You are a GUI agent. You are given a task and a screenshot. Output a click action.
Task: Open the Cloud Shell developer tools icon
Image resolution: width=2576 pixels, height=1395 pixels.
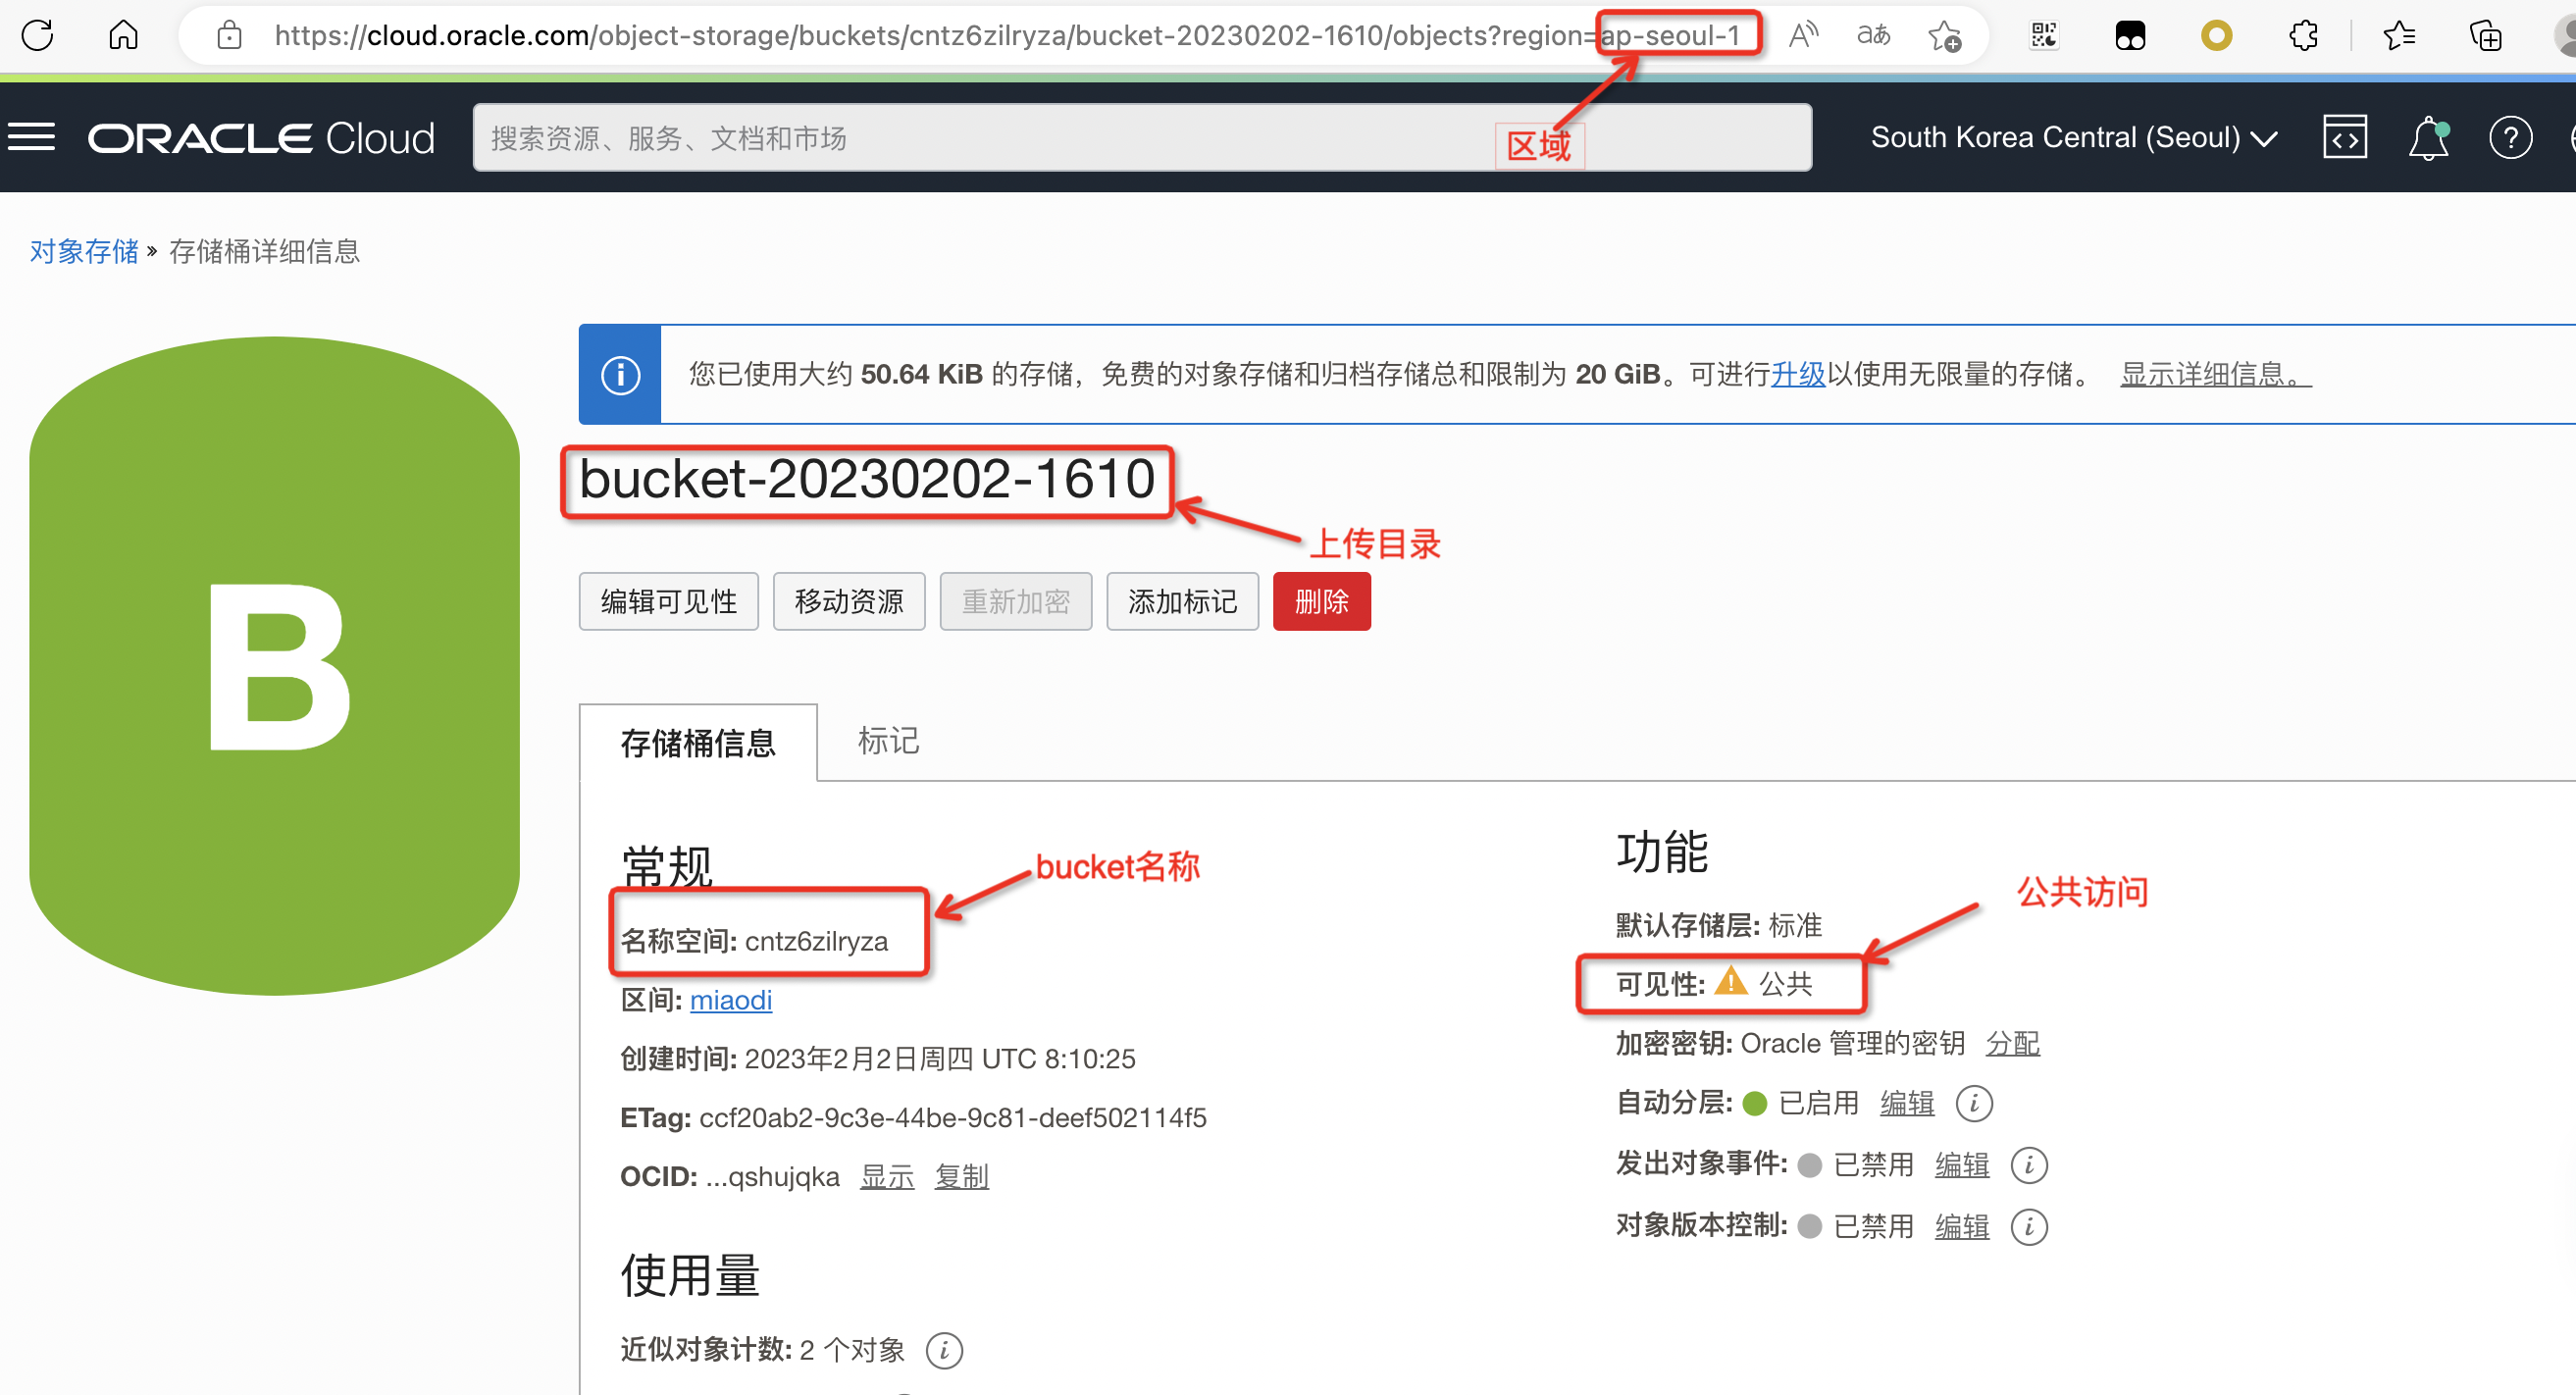pos(2344,137)
